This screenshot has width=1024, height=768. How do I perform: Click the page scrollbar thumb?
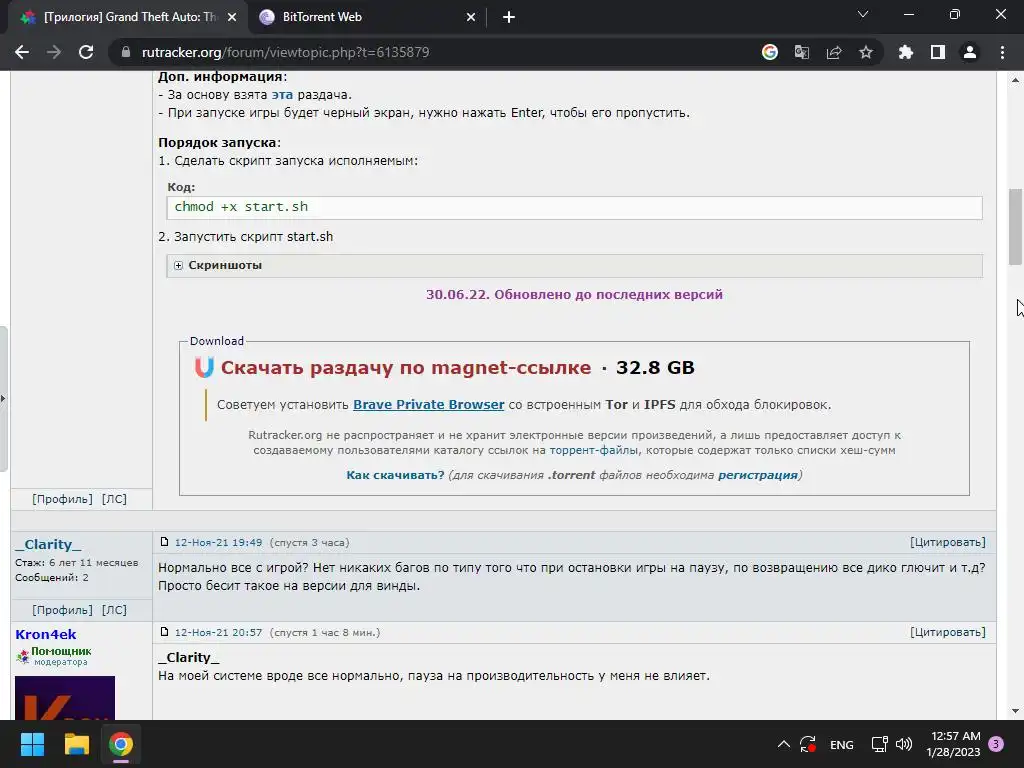tap(1015, 227)
